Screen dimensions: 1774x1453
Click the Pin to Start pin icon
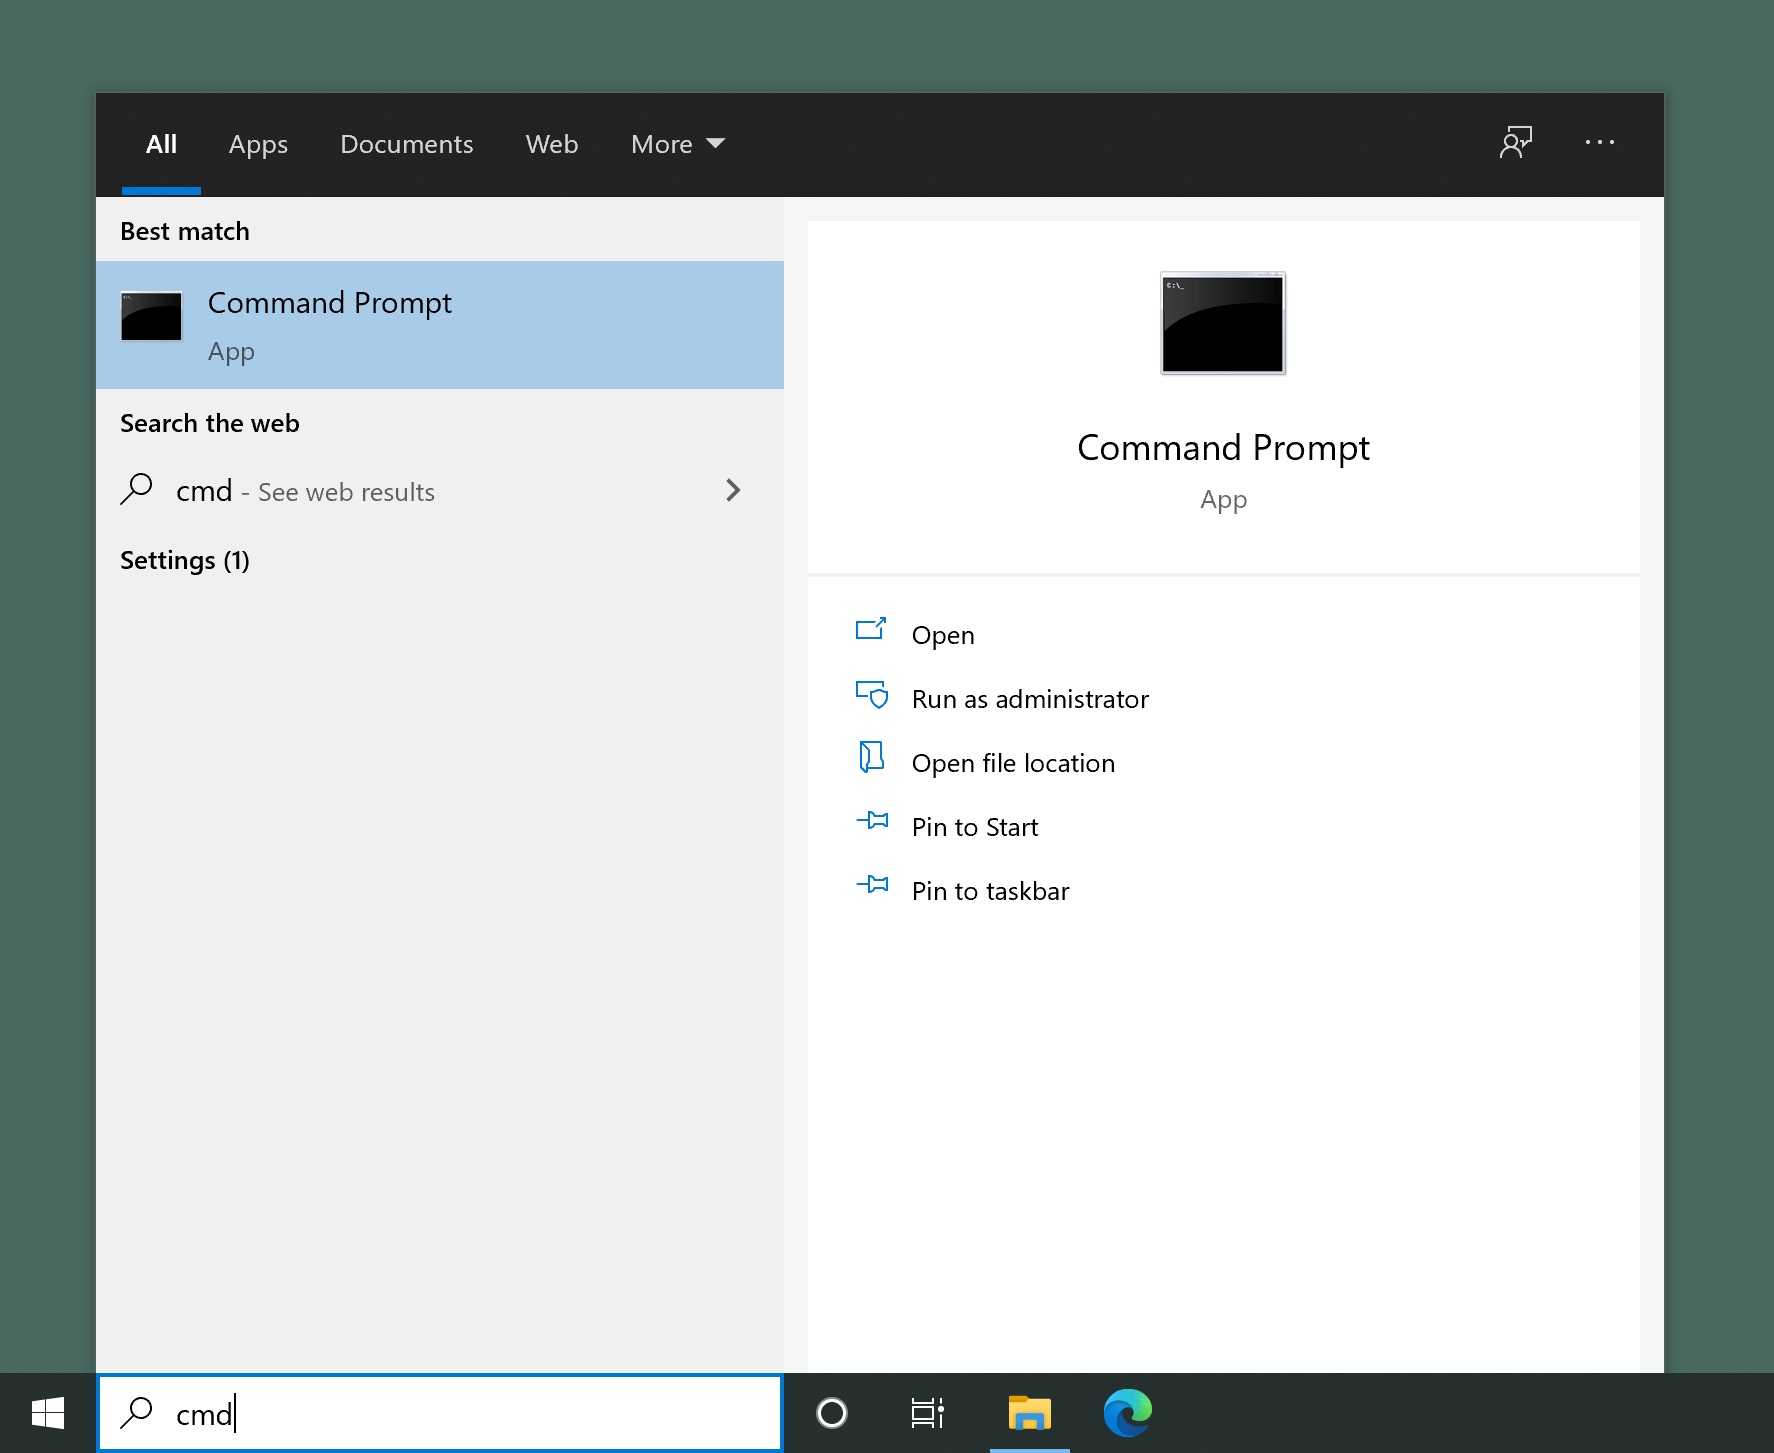[x=873, y=822]
